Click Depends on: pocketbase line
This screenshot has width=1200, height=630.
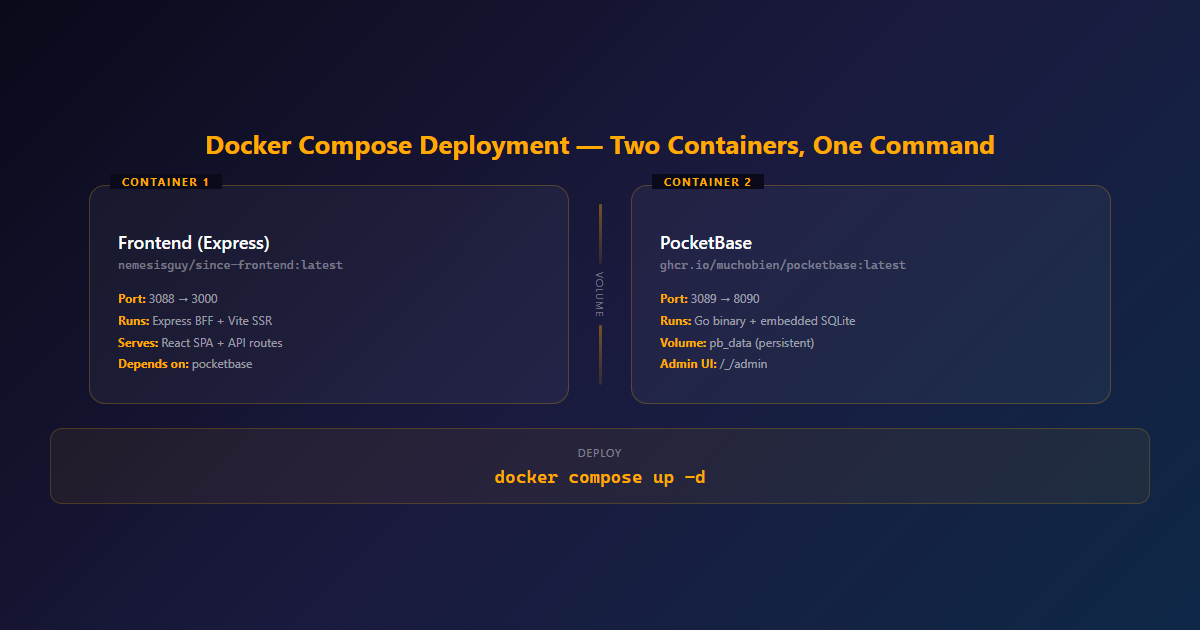(x=185, y=364)
